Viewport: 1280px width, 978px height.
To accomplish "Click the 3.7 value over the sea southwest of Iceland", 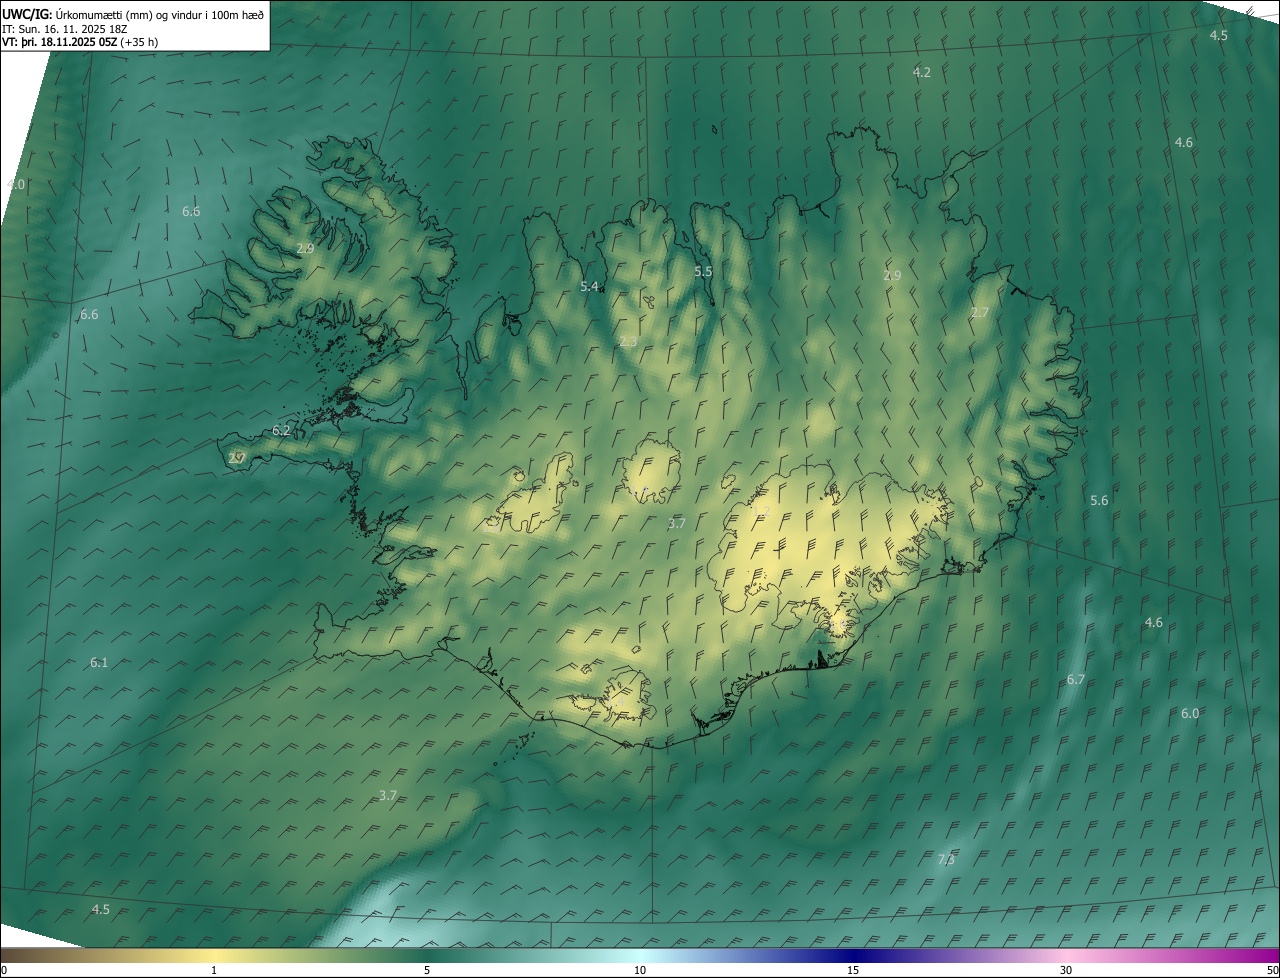I will pyautogui.click(x=388, y=796).
